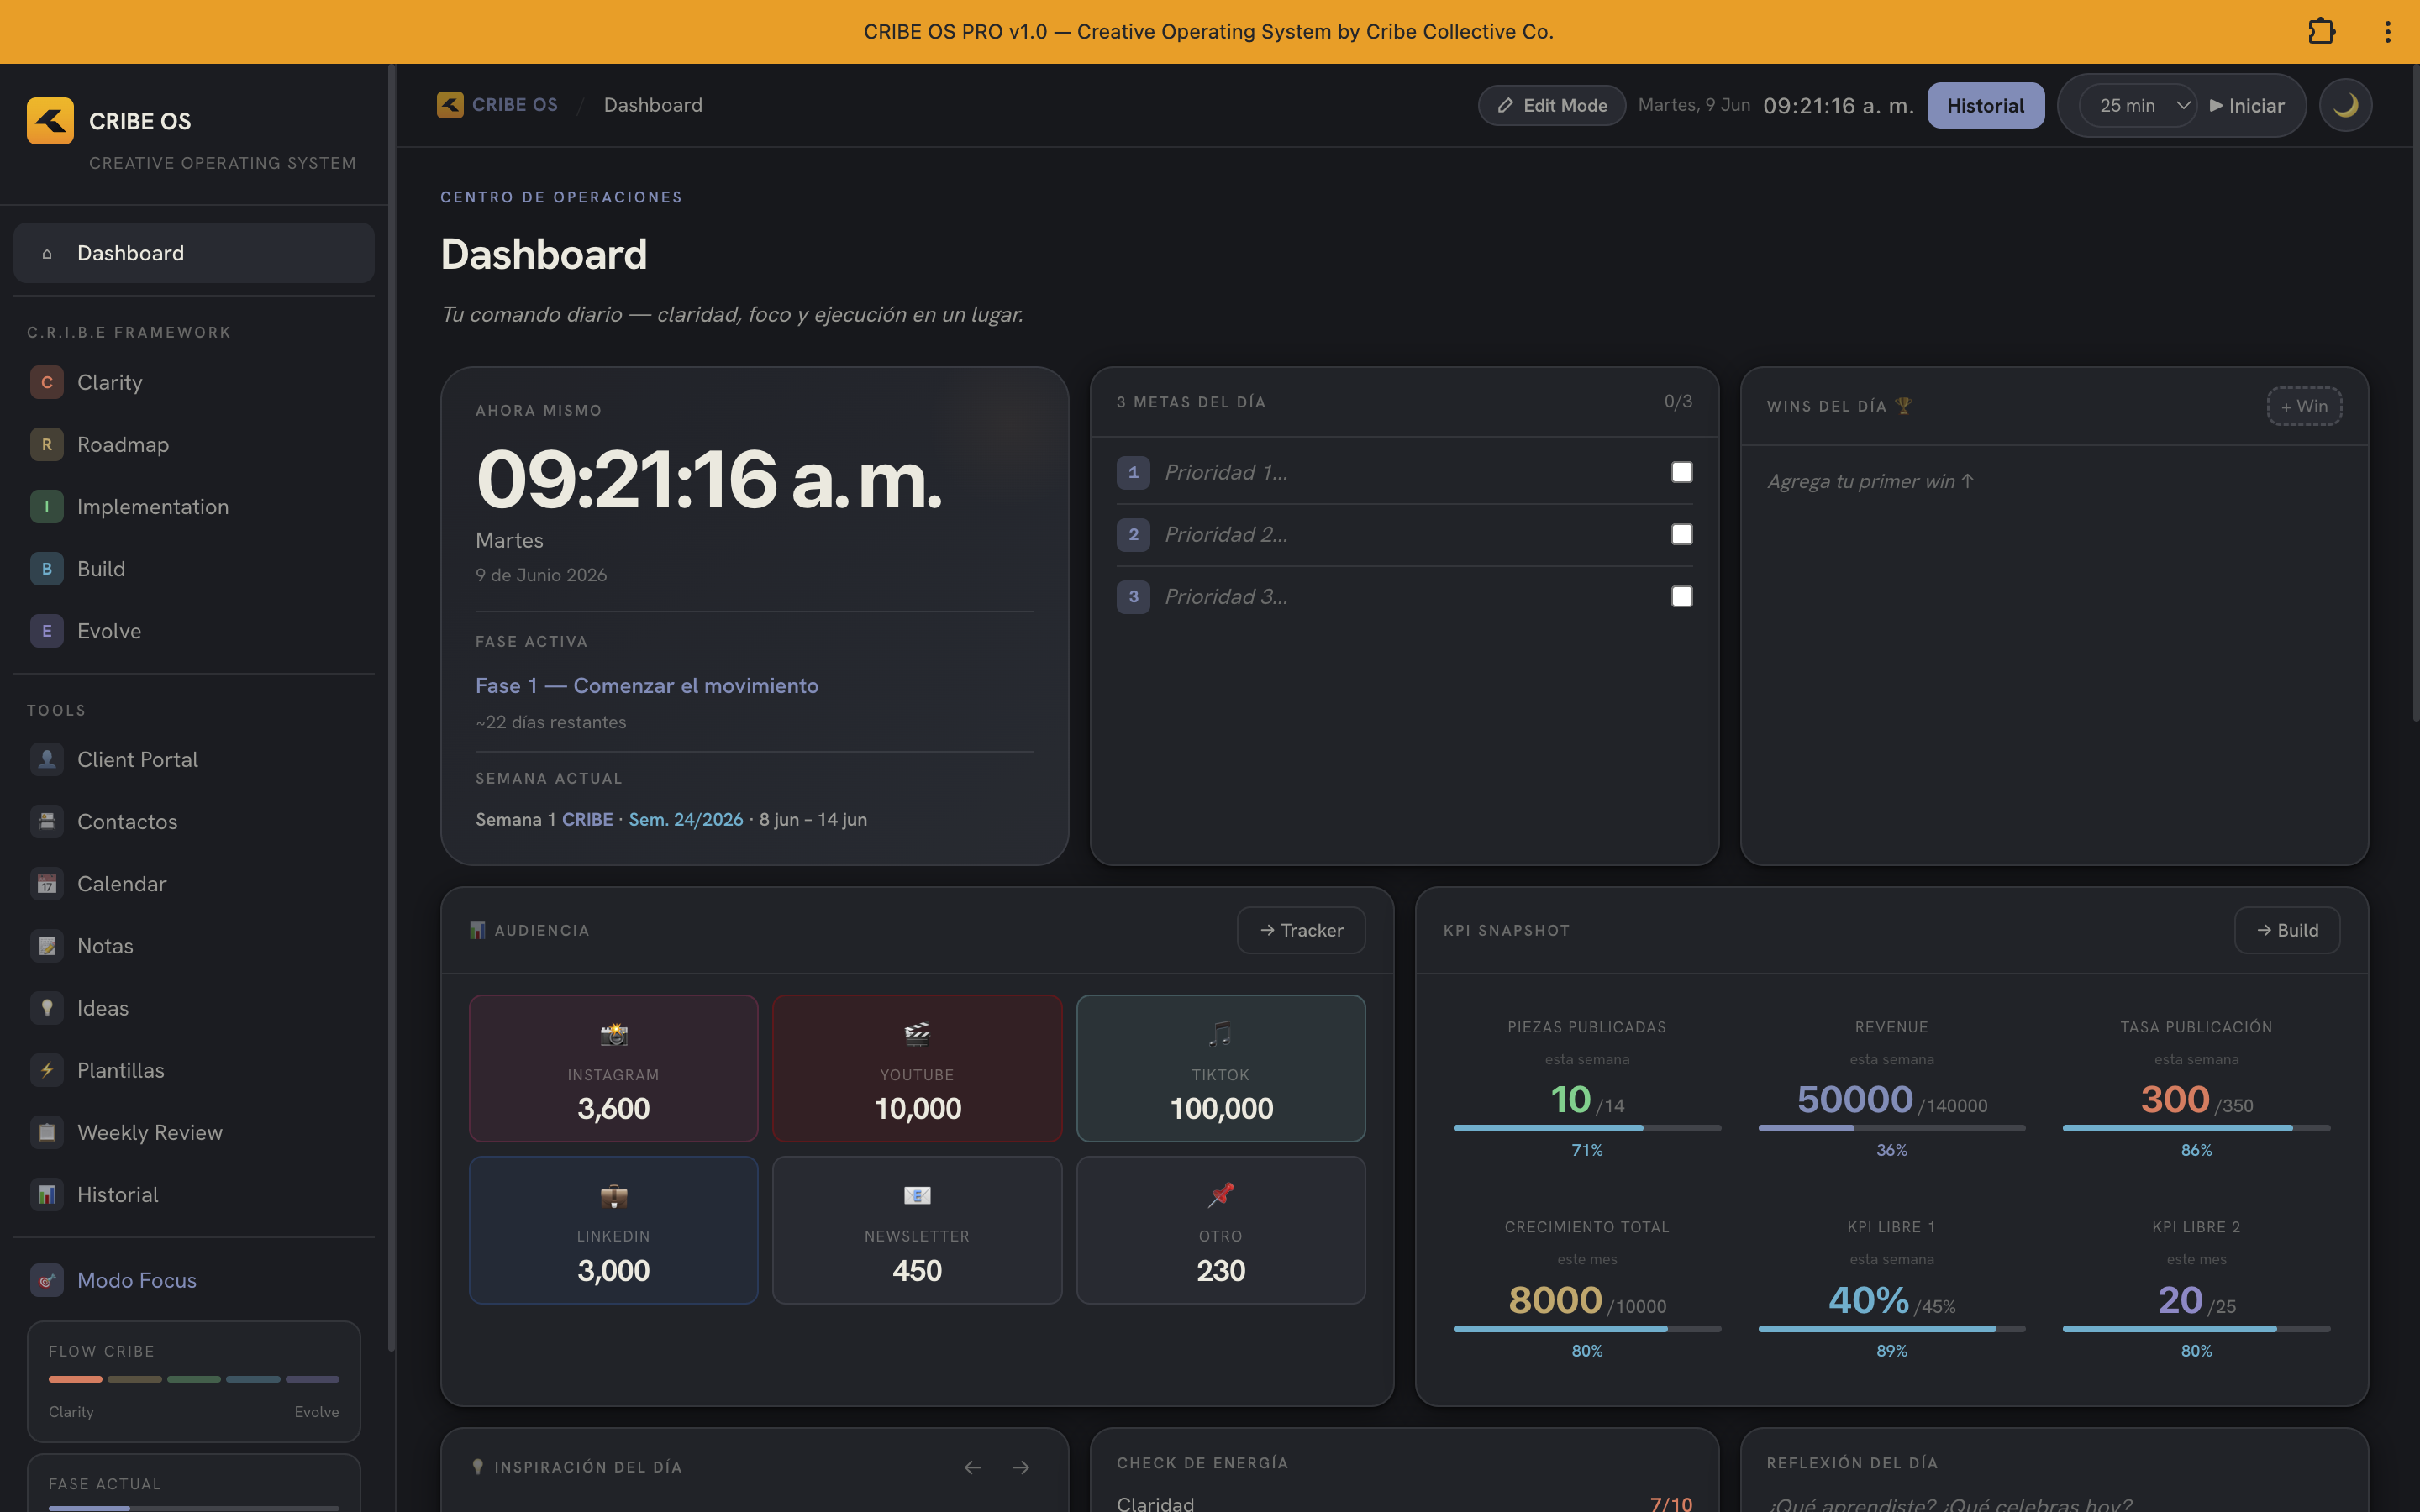Click the Instagram 3,600 audience card
This screenshot has width=2420, height=1512.
click(613, 1068)
